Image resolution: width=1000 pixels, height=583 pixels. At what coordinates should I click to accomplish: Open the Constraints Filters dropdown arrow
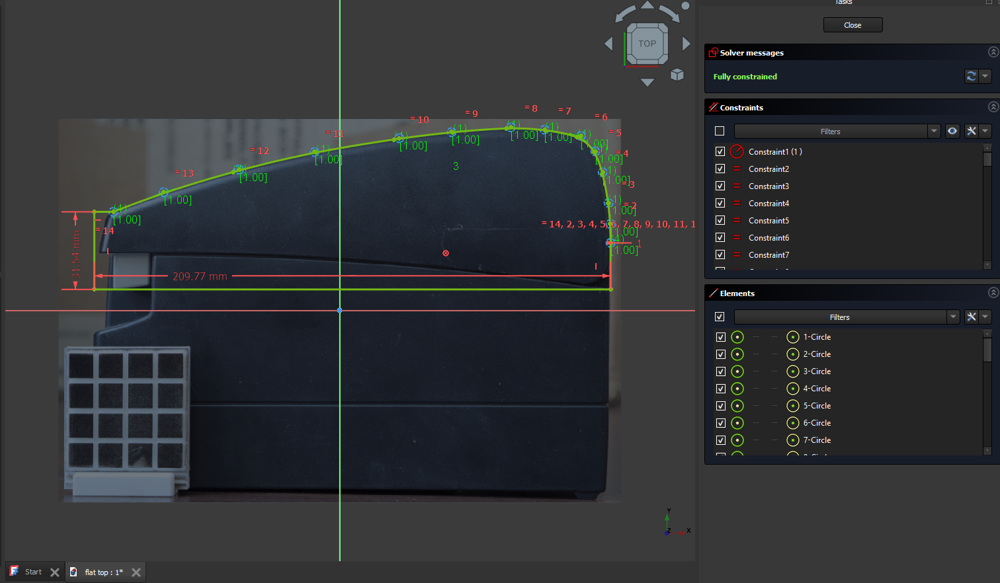click(x=934, y=131)
